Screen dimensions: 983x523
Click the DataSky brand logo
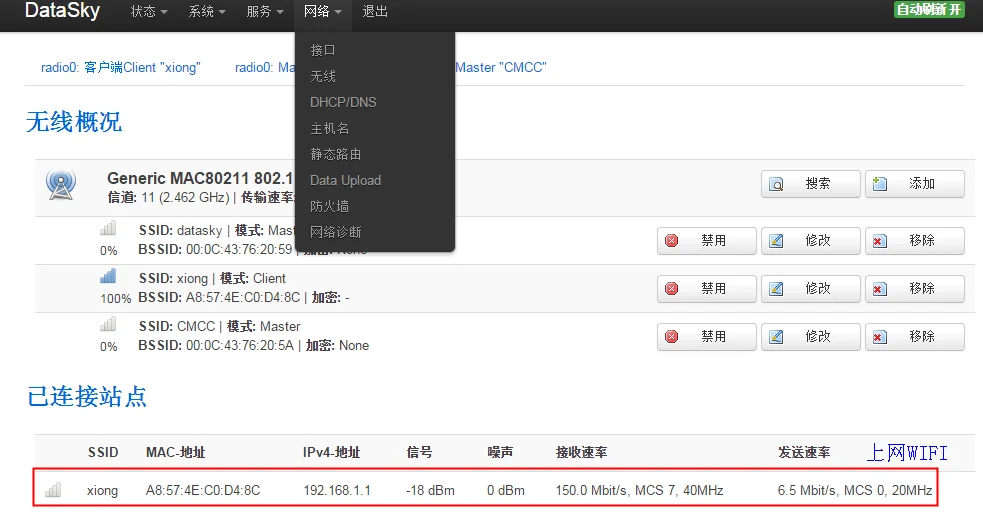(x=63, y=12)
